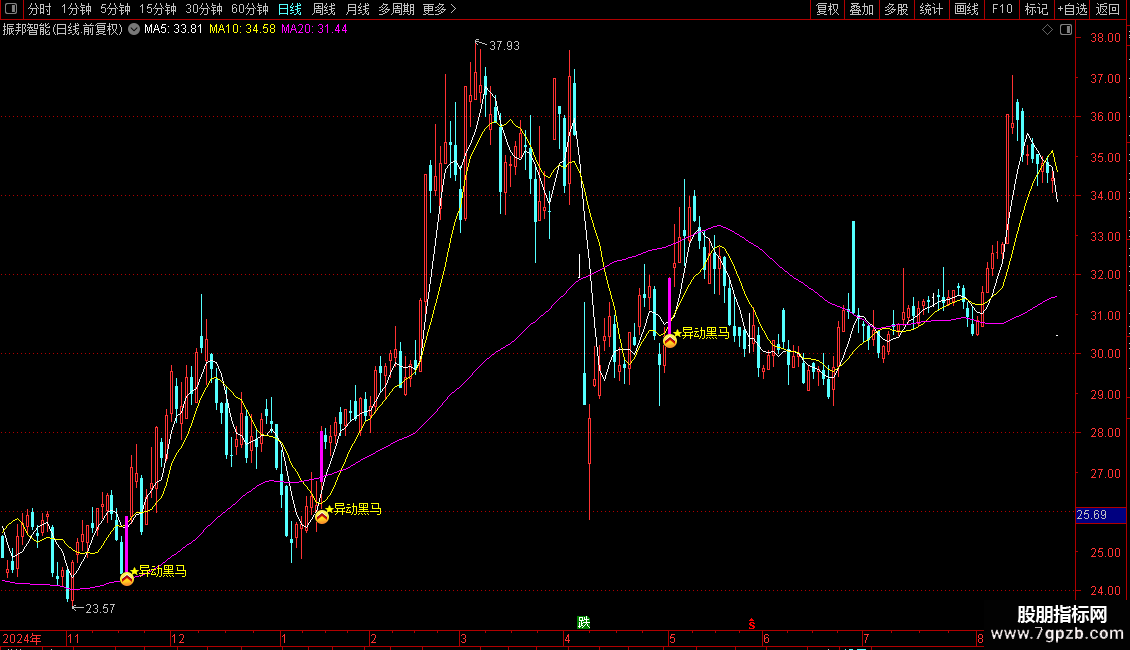
Task: Expand the indicator dropdown next to 振邦智能
Action: (x=134, y=29)
